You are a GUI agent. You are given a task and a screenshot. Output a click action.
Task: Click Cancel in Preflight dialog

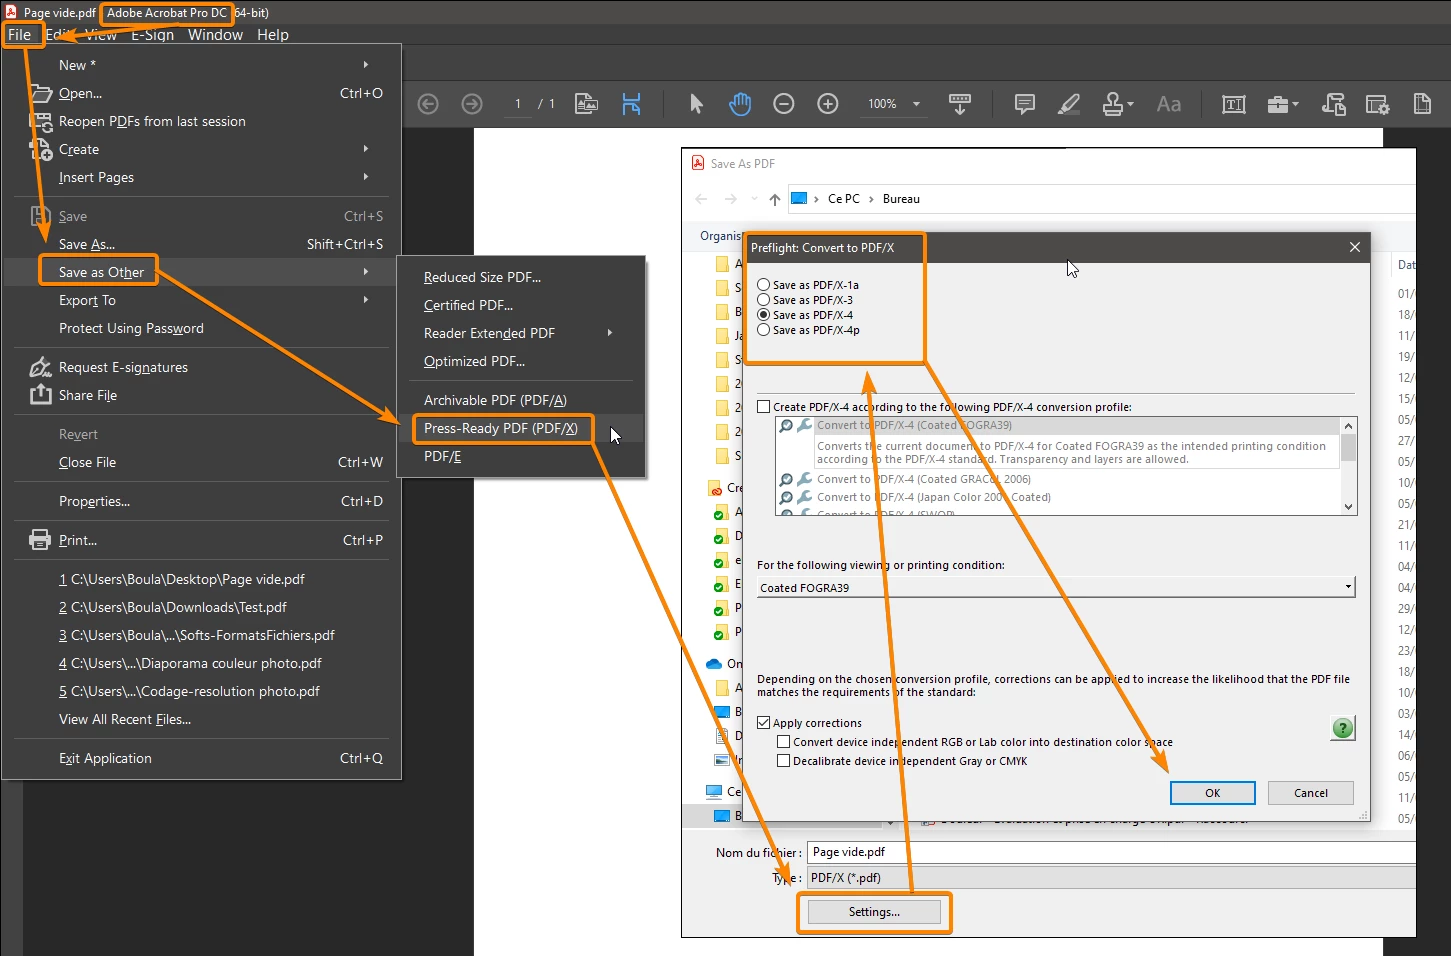1311,793
